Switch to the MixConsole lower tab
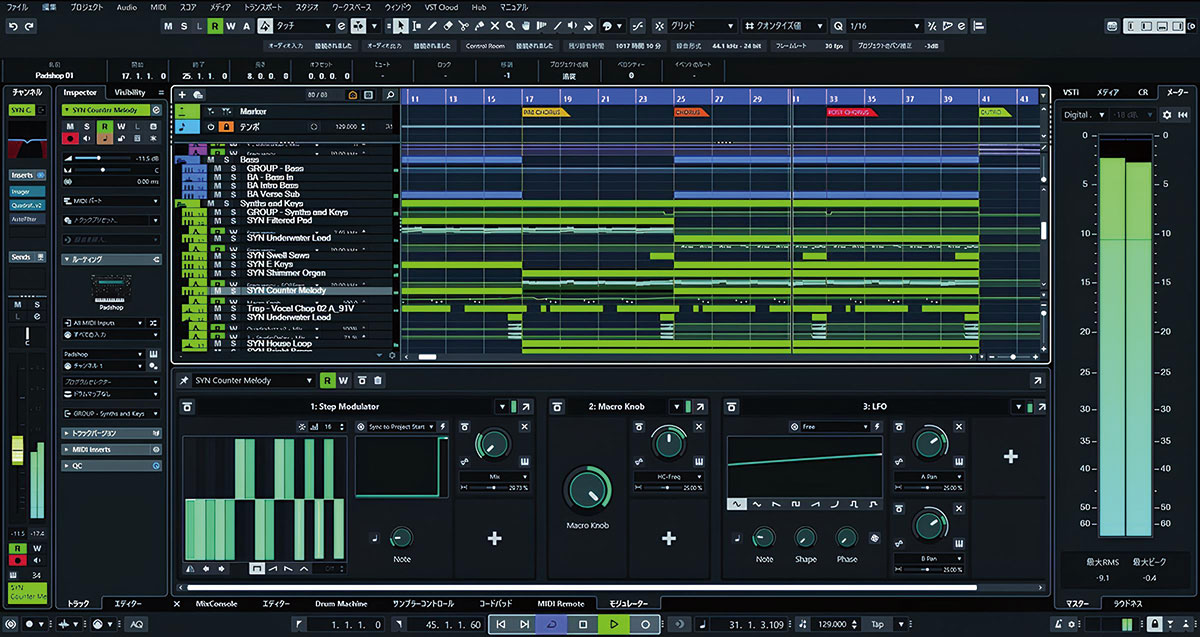The image size is (1200, 637). (x=214, y=604)
